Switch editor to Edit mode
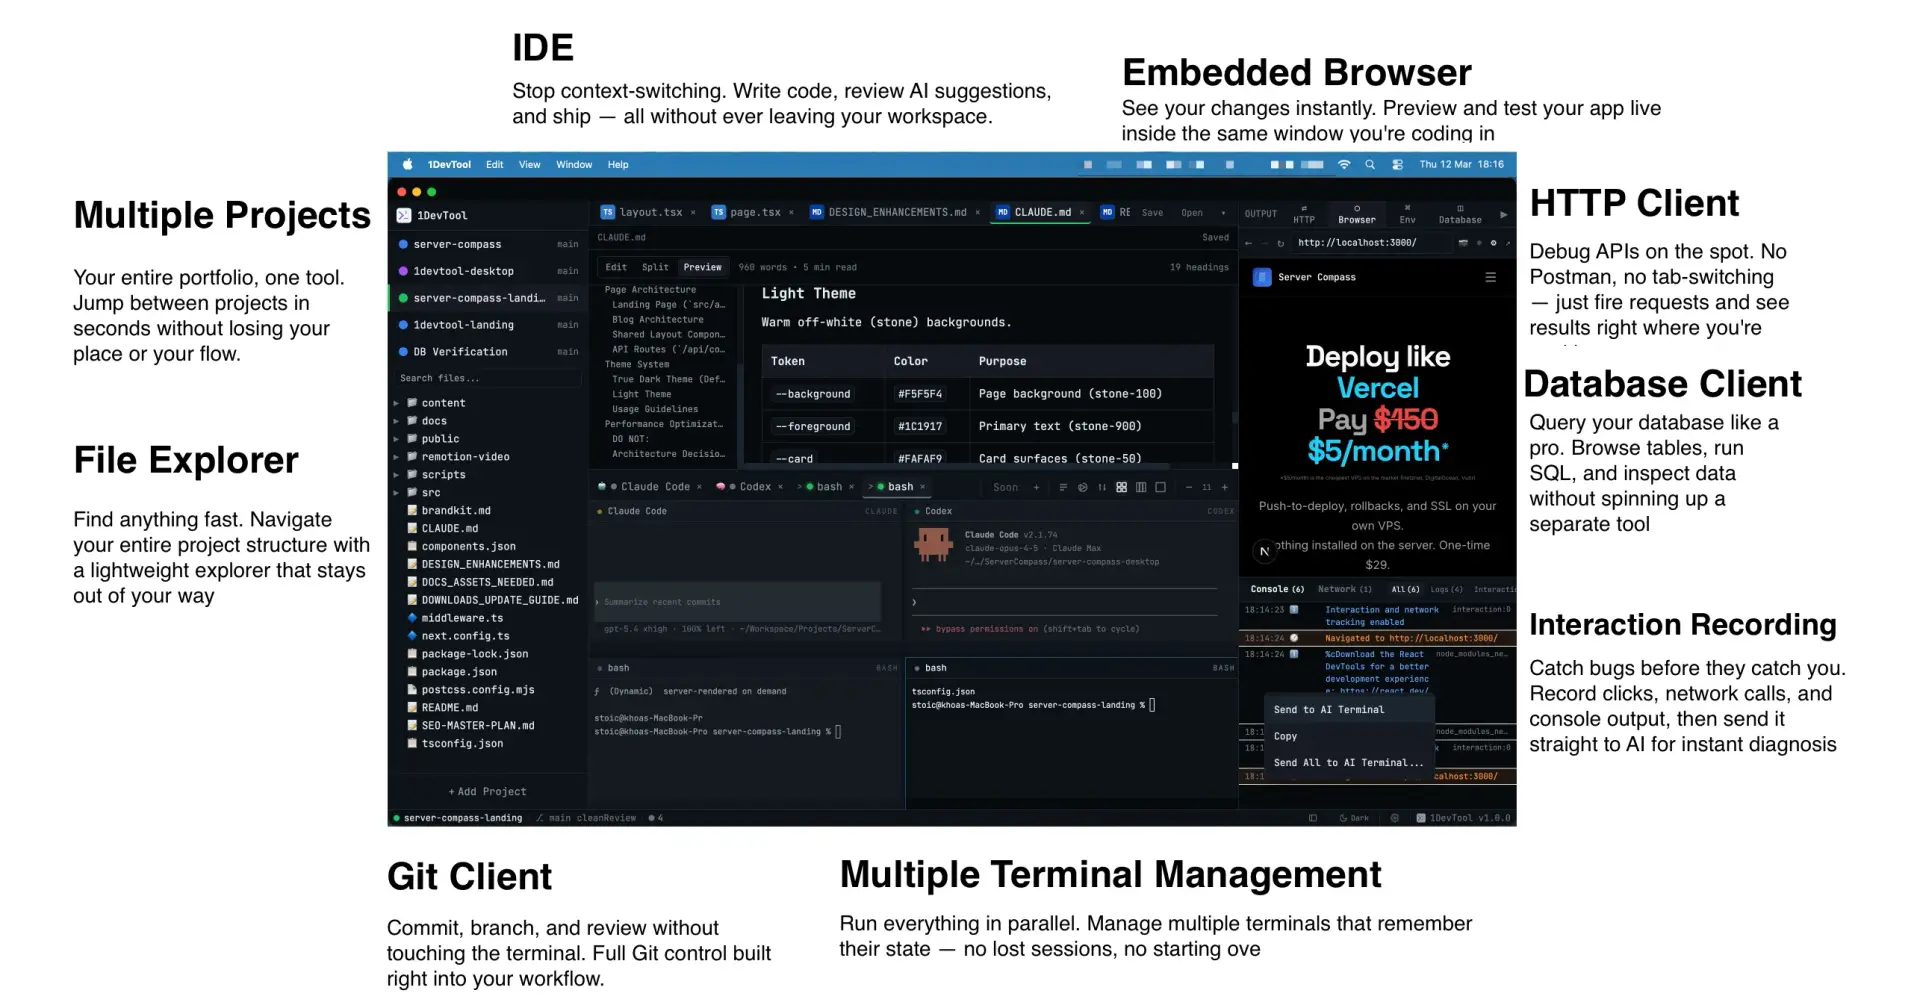 616,267
